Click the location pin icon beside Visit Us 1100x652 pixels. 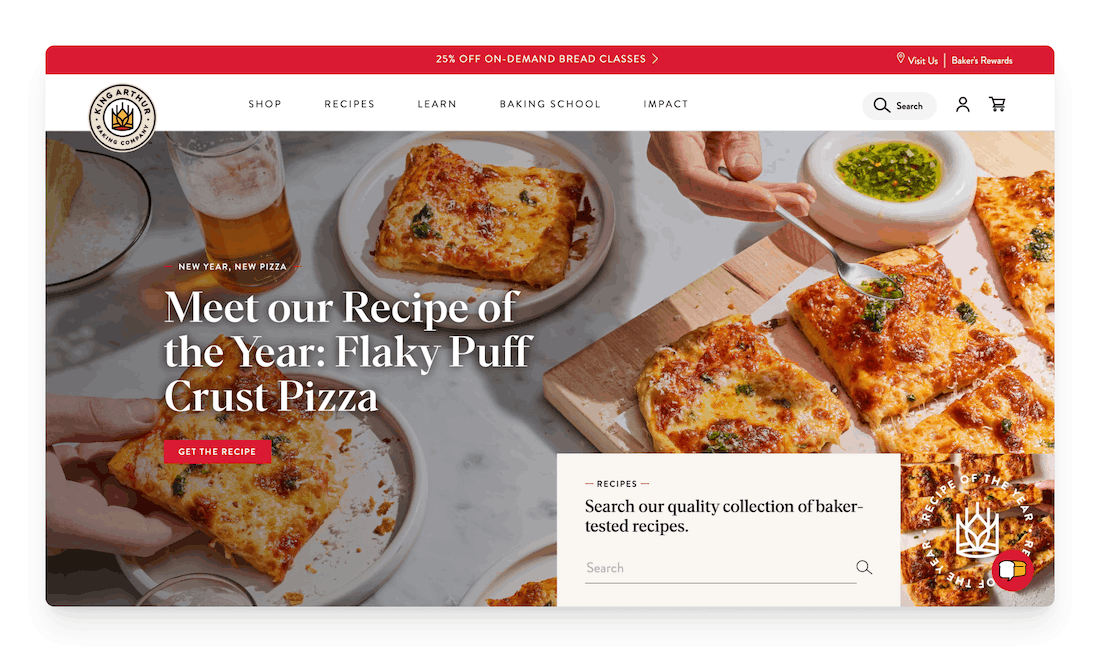click(x=900, y=58)
